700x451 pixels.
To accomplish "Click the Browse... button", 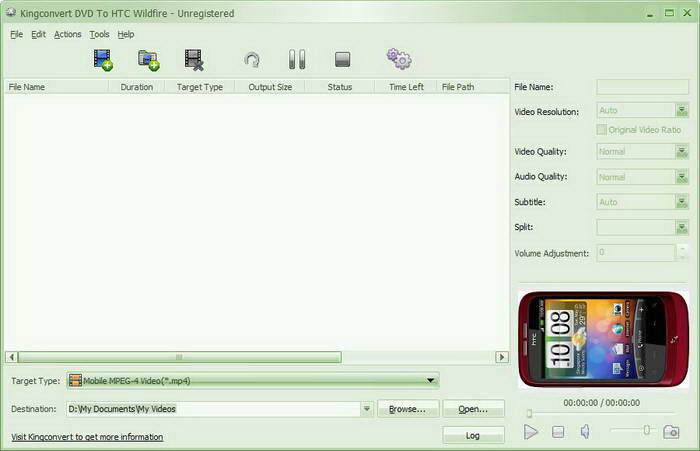I will [407, 409].
